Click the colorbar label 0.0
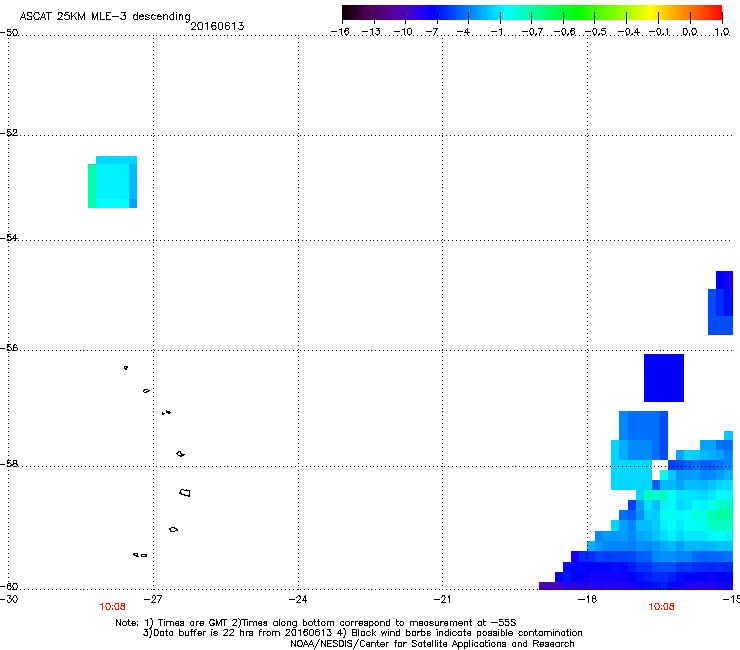Image resolution: width=740 pixels, height=650 pixels. click(690, 32)
